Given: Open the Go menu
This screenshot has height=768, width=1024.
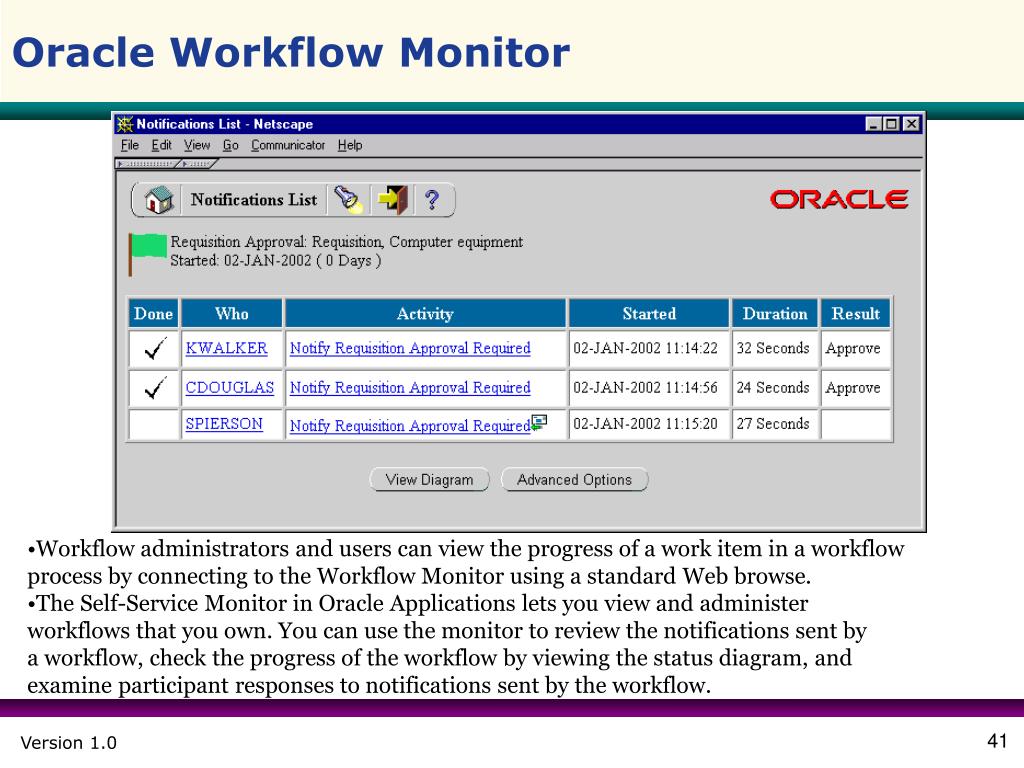Looking at the screenshot, I should (x=231, y=145).
